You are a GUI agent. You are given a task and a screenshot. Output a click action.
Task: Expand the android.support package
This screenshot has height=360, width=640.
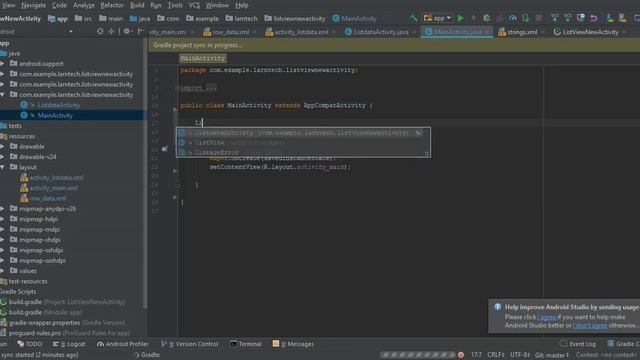point(3,64)
